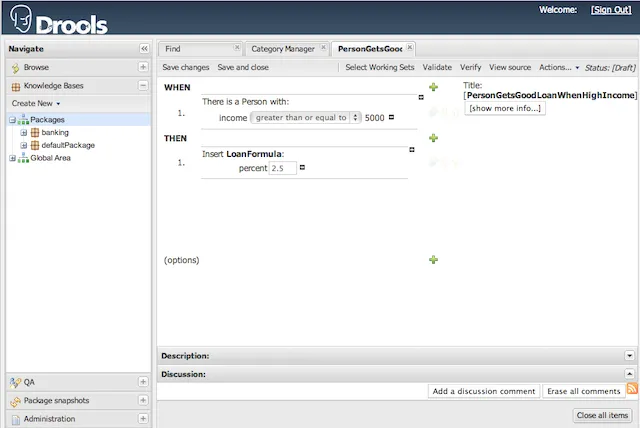640x428 pixels.
Task: Expand the Global Area tree node
Action: (x=12, y=158)
